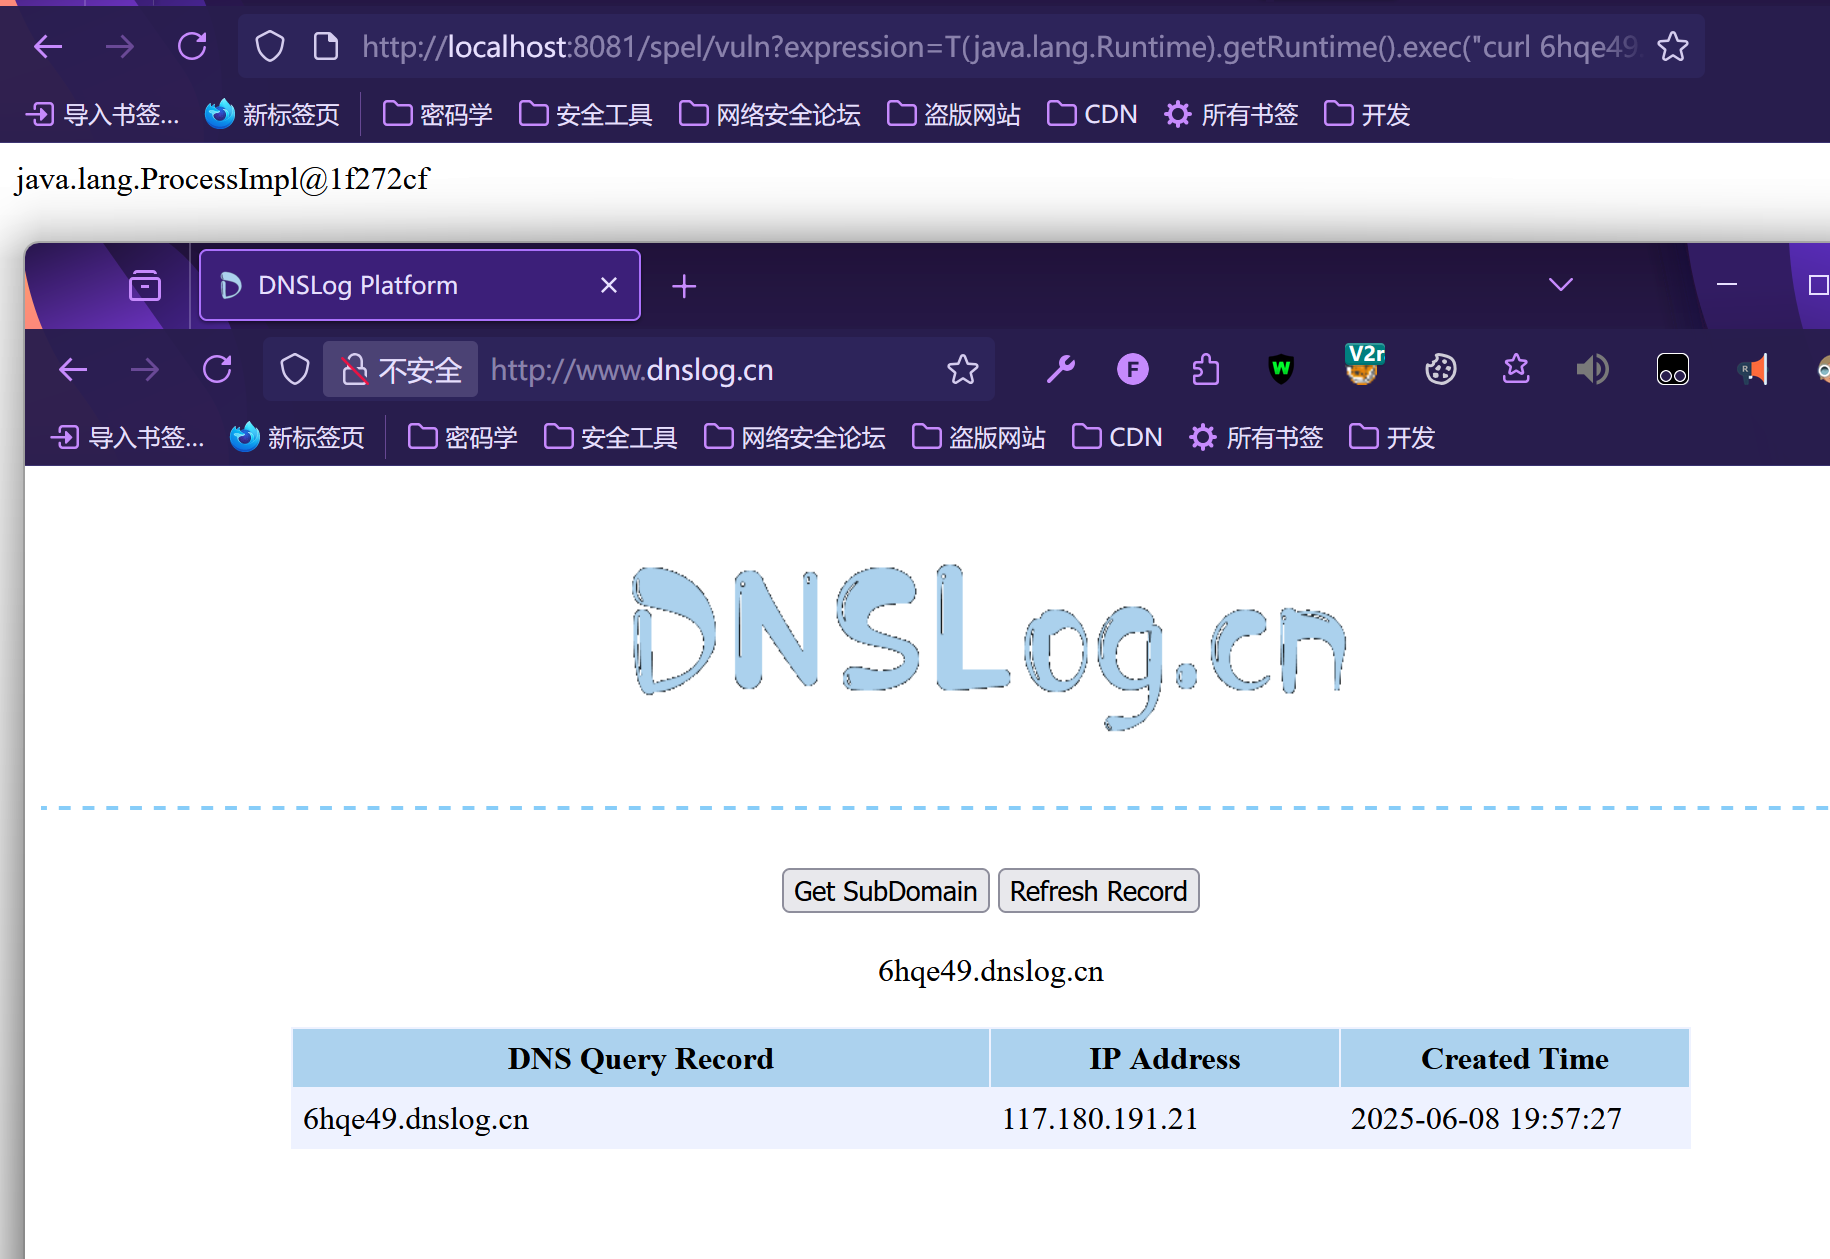Viewport: 1830px width, 1259px height.
Task: Click the java.lang.ProcessImpl@1f272cf output text
Action: (222, 179)
